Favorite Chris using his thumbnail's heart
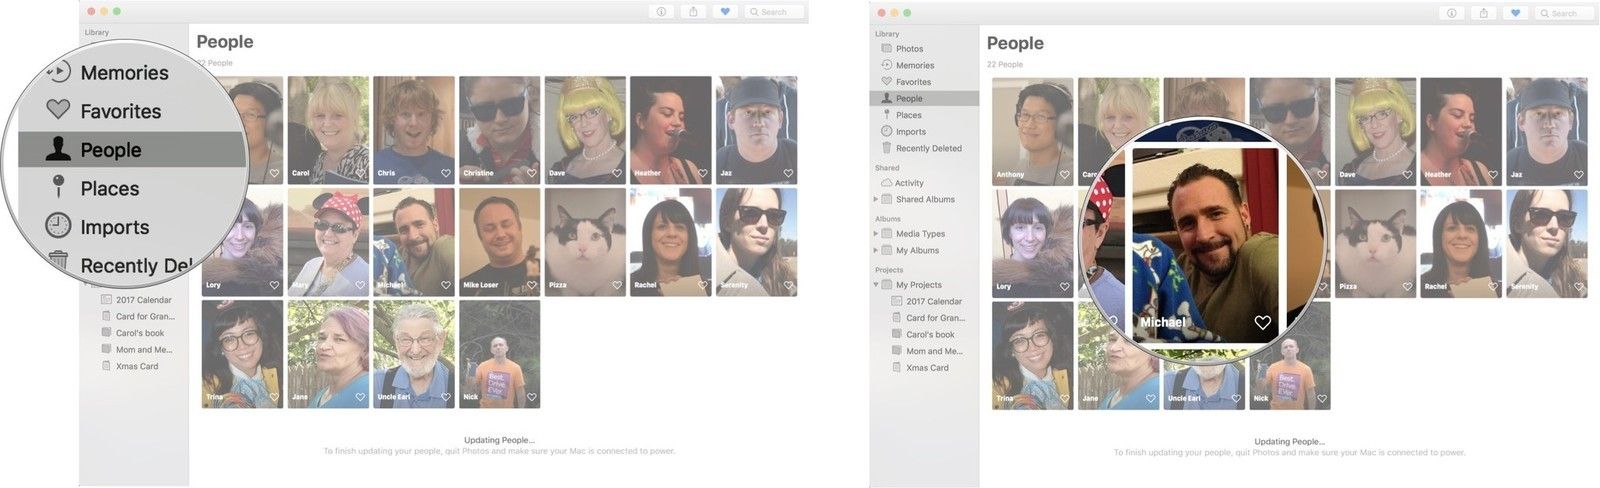Image resolution: width=1600 pixels, height=488 pixels. click(446, 173)
